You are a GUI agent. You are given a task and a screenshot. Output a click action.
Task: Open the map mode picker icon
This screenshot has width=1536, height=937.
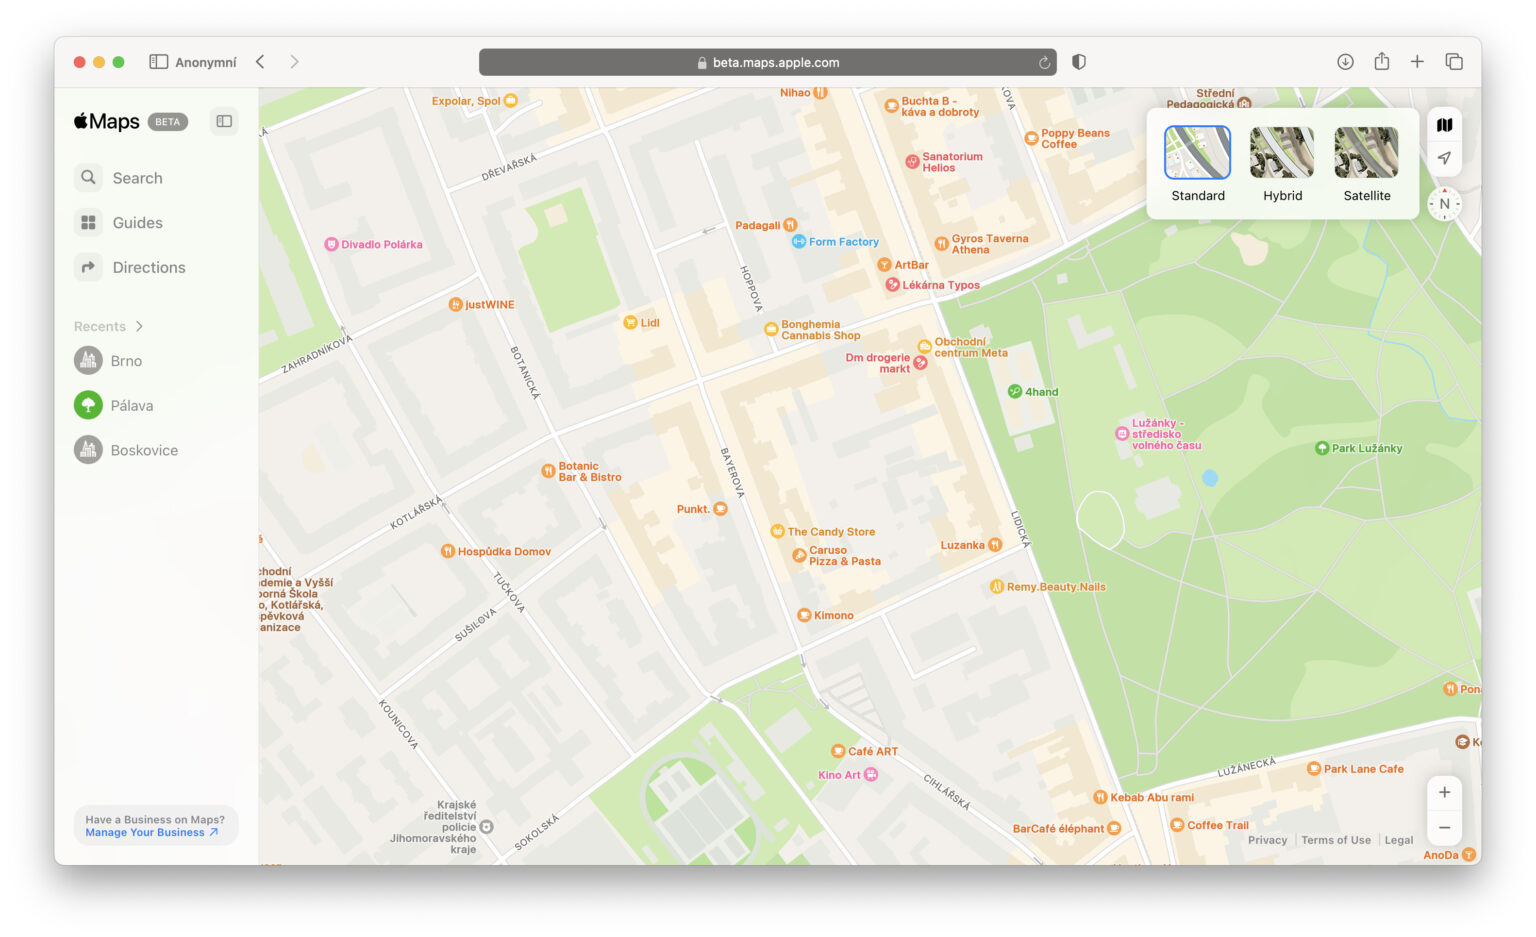(x=1444, y=125)
